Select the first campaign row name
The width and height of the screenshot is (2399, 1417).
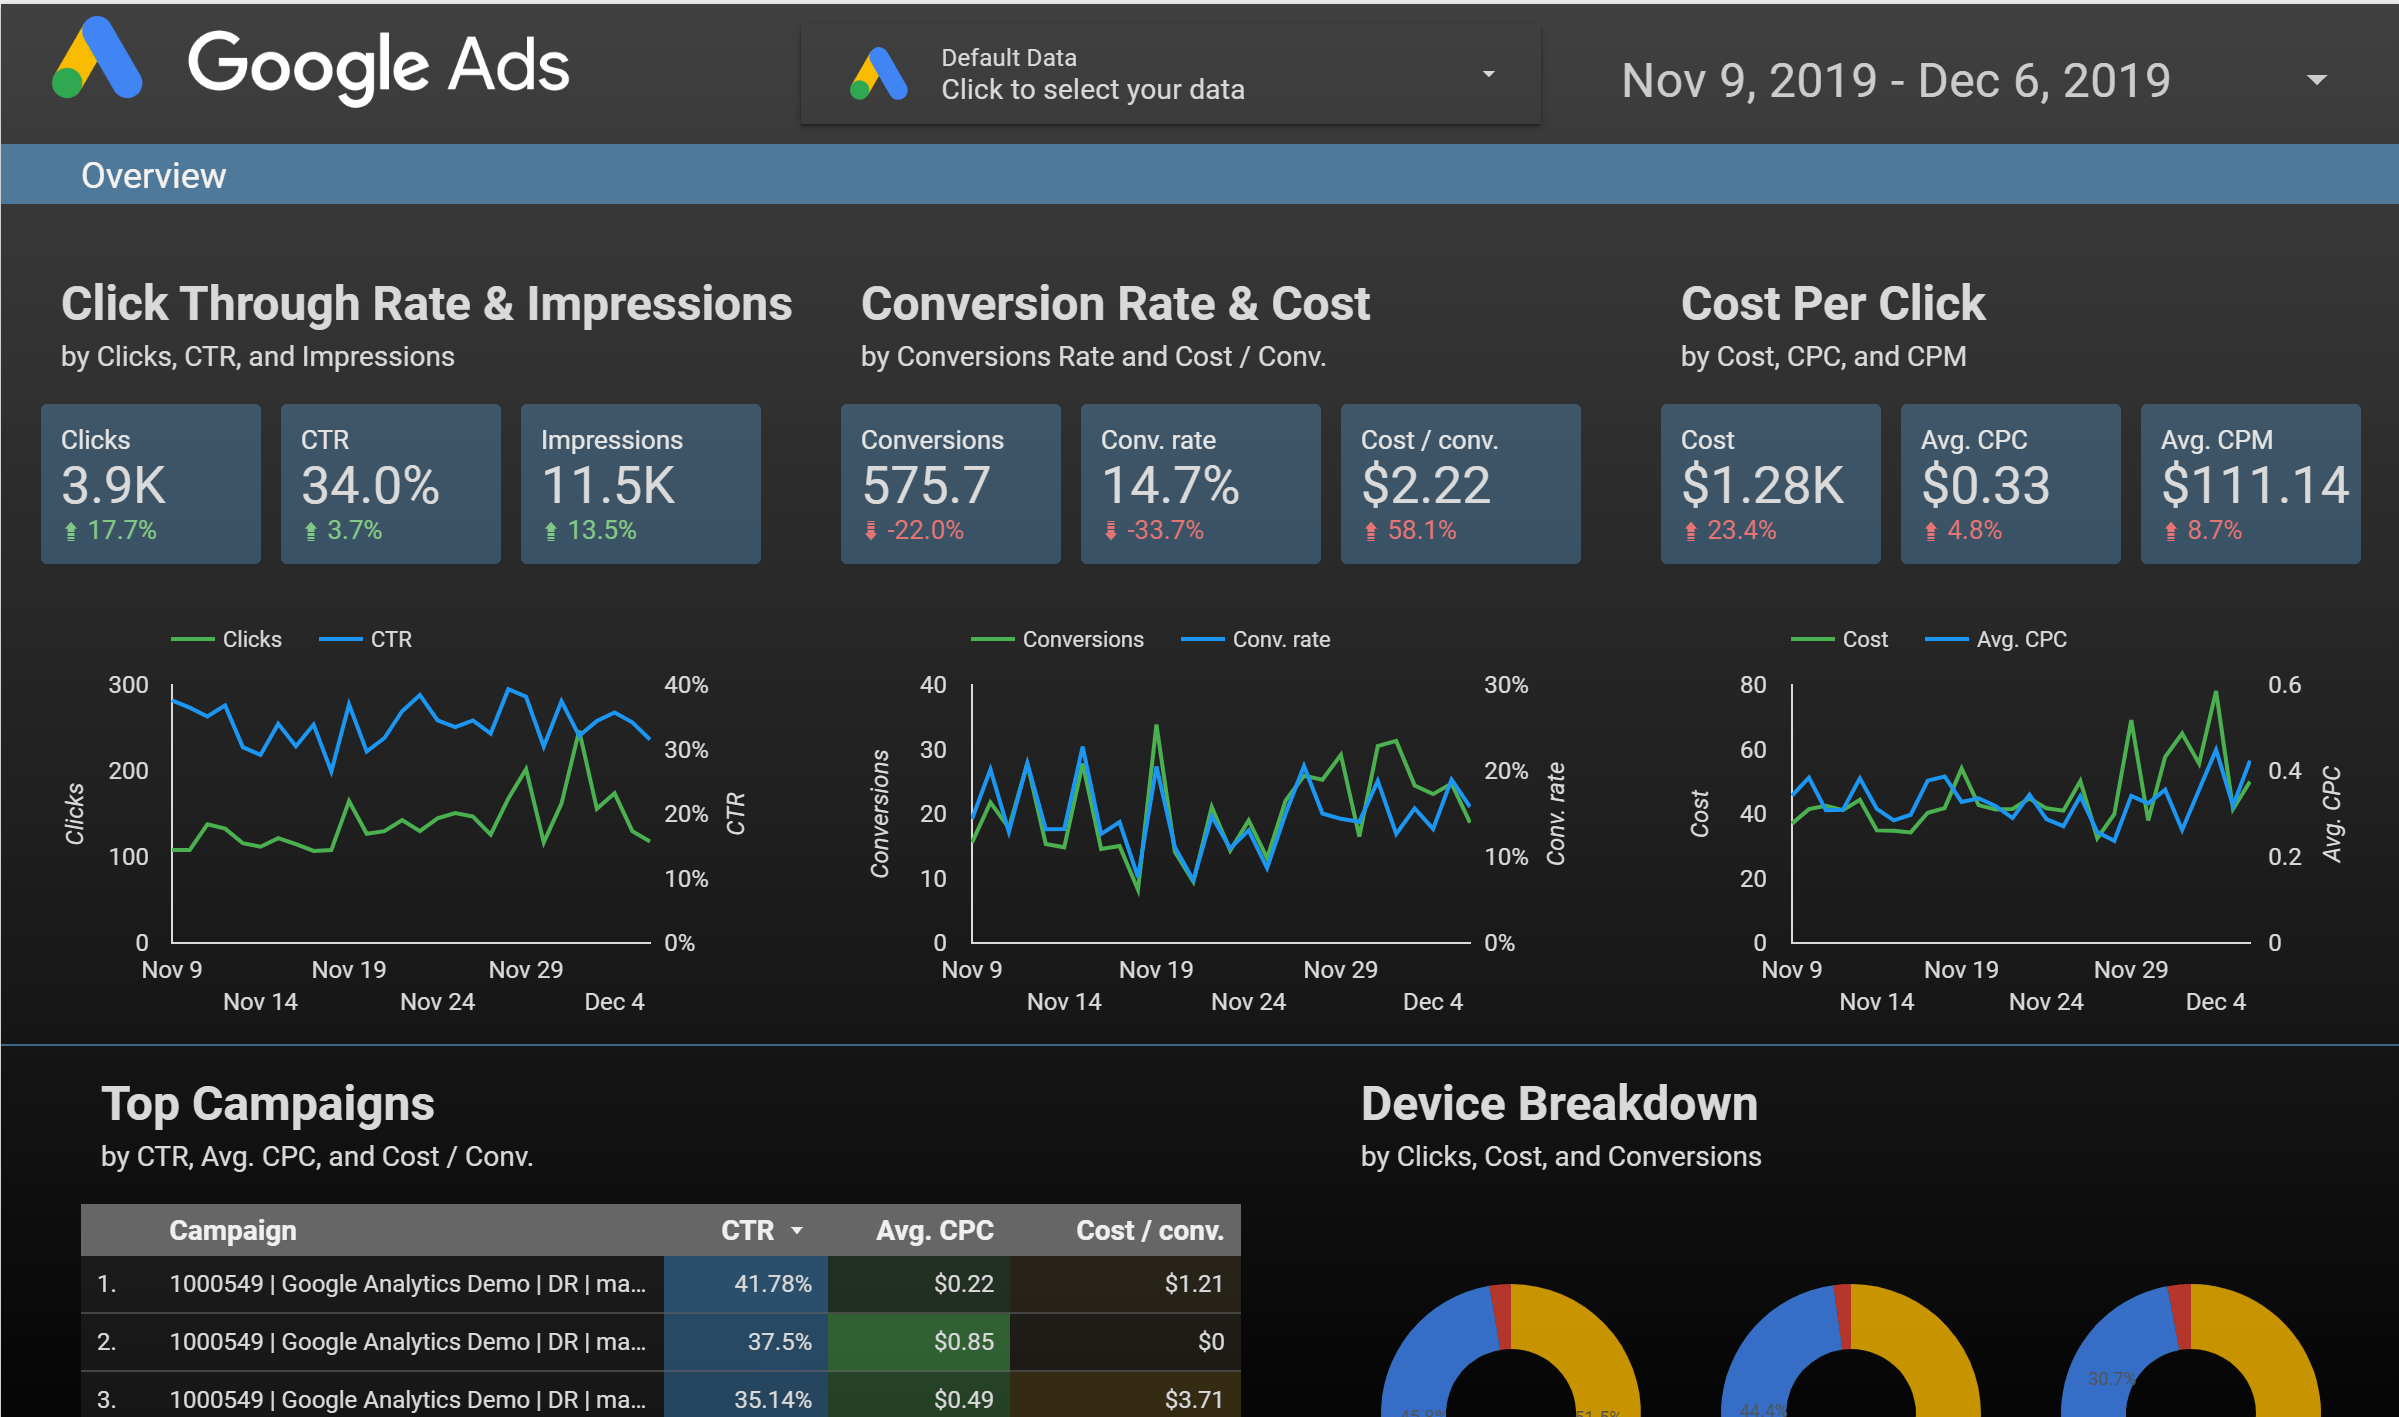pos(407,1284)
